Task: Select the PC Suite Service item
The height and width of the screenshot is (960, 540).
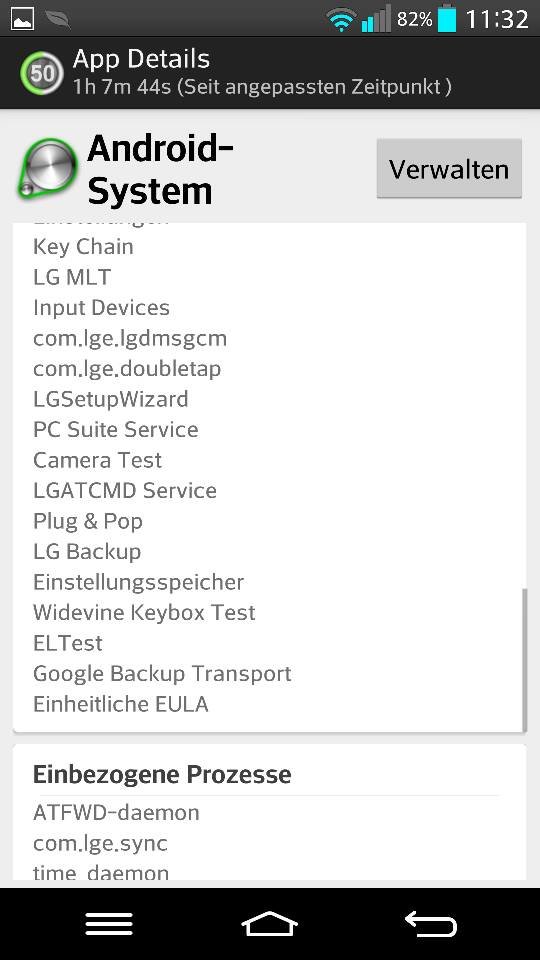Action: point(116,430)
